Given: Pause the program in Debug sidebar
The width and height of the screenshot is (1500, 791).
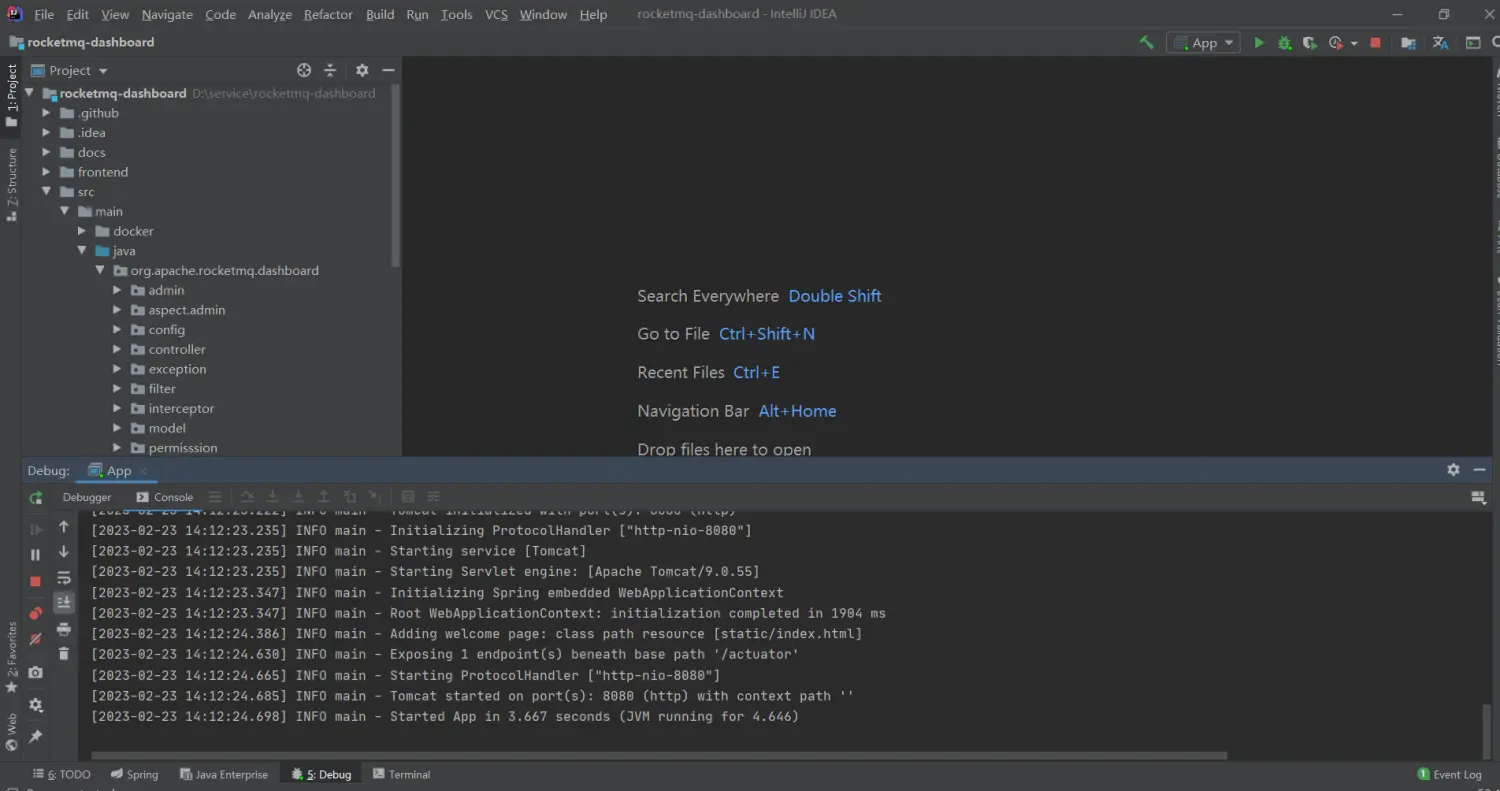Looking at the screenshot, I should click(x=36, y=554).
